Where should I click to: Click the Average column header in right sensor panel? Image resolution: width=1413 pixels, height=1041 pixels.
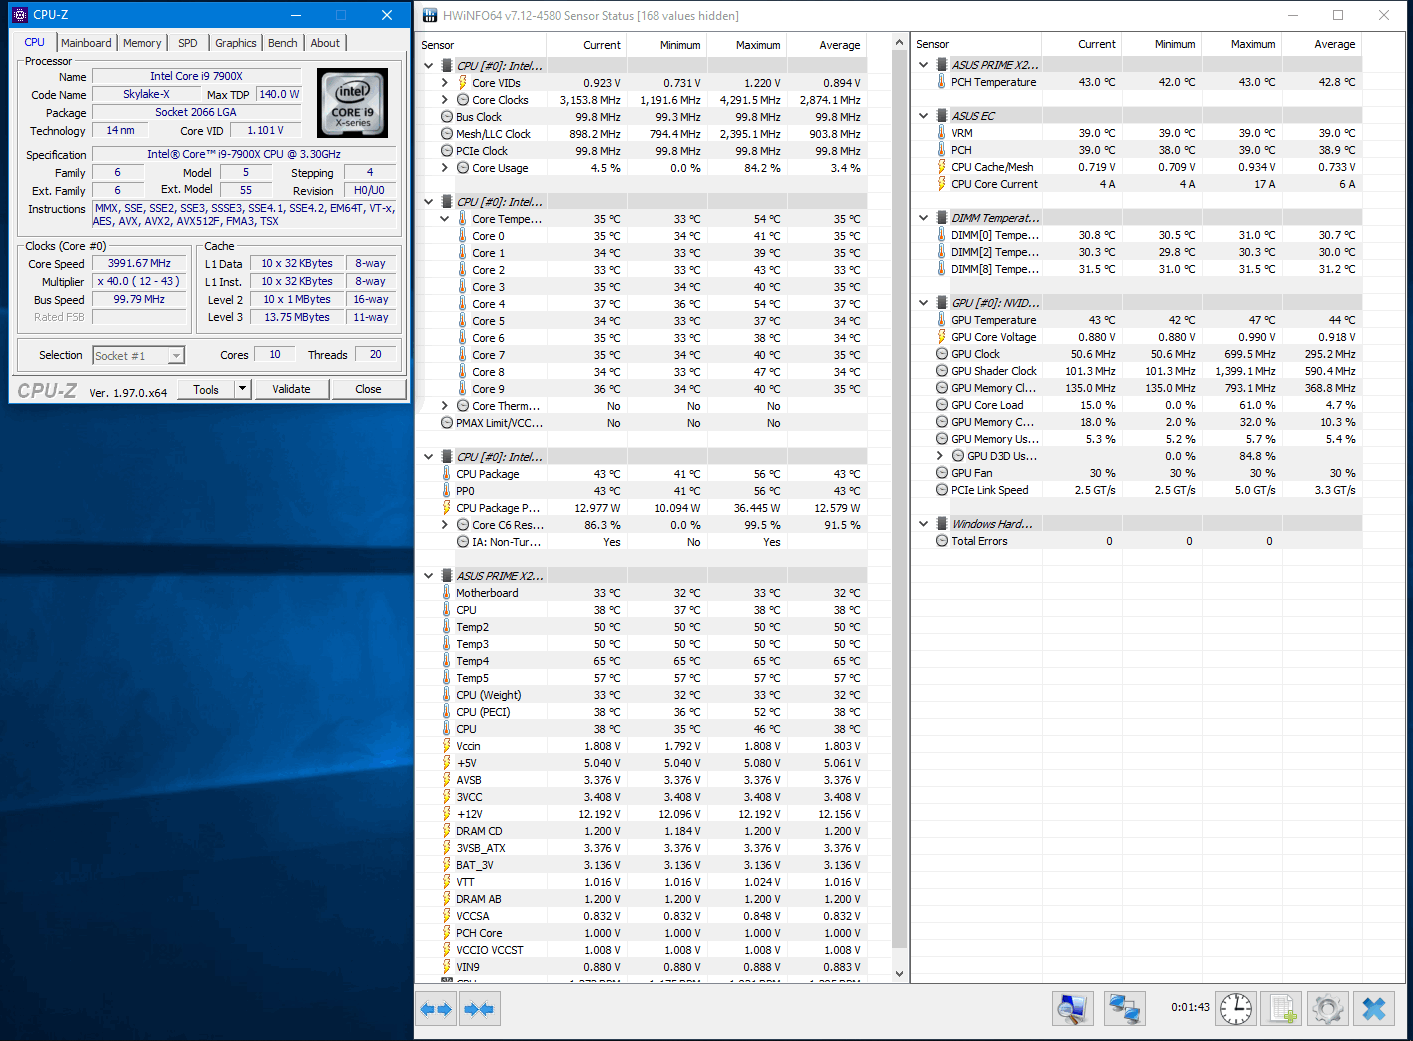tap(1322, 44)
